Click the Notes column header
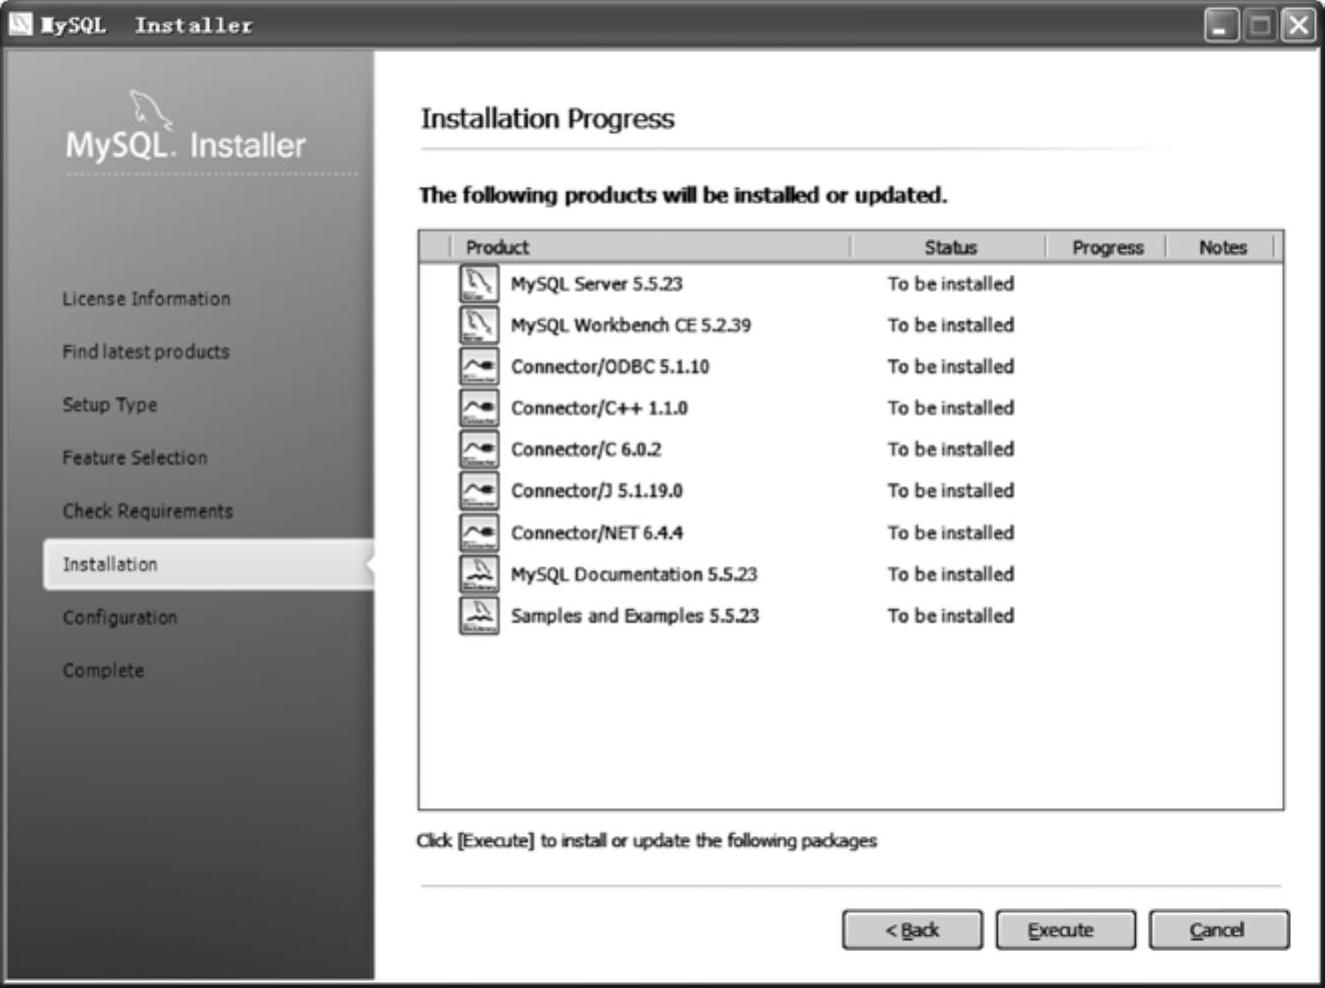 click(x=1222, y=247)
